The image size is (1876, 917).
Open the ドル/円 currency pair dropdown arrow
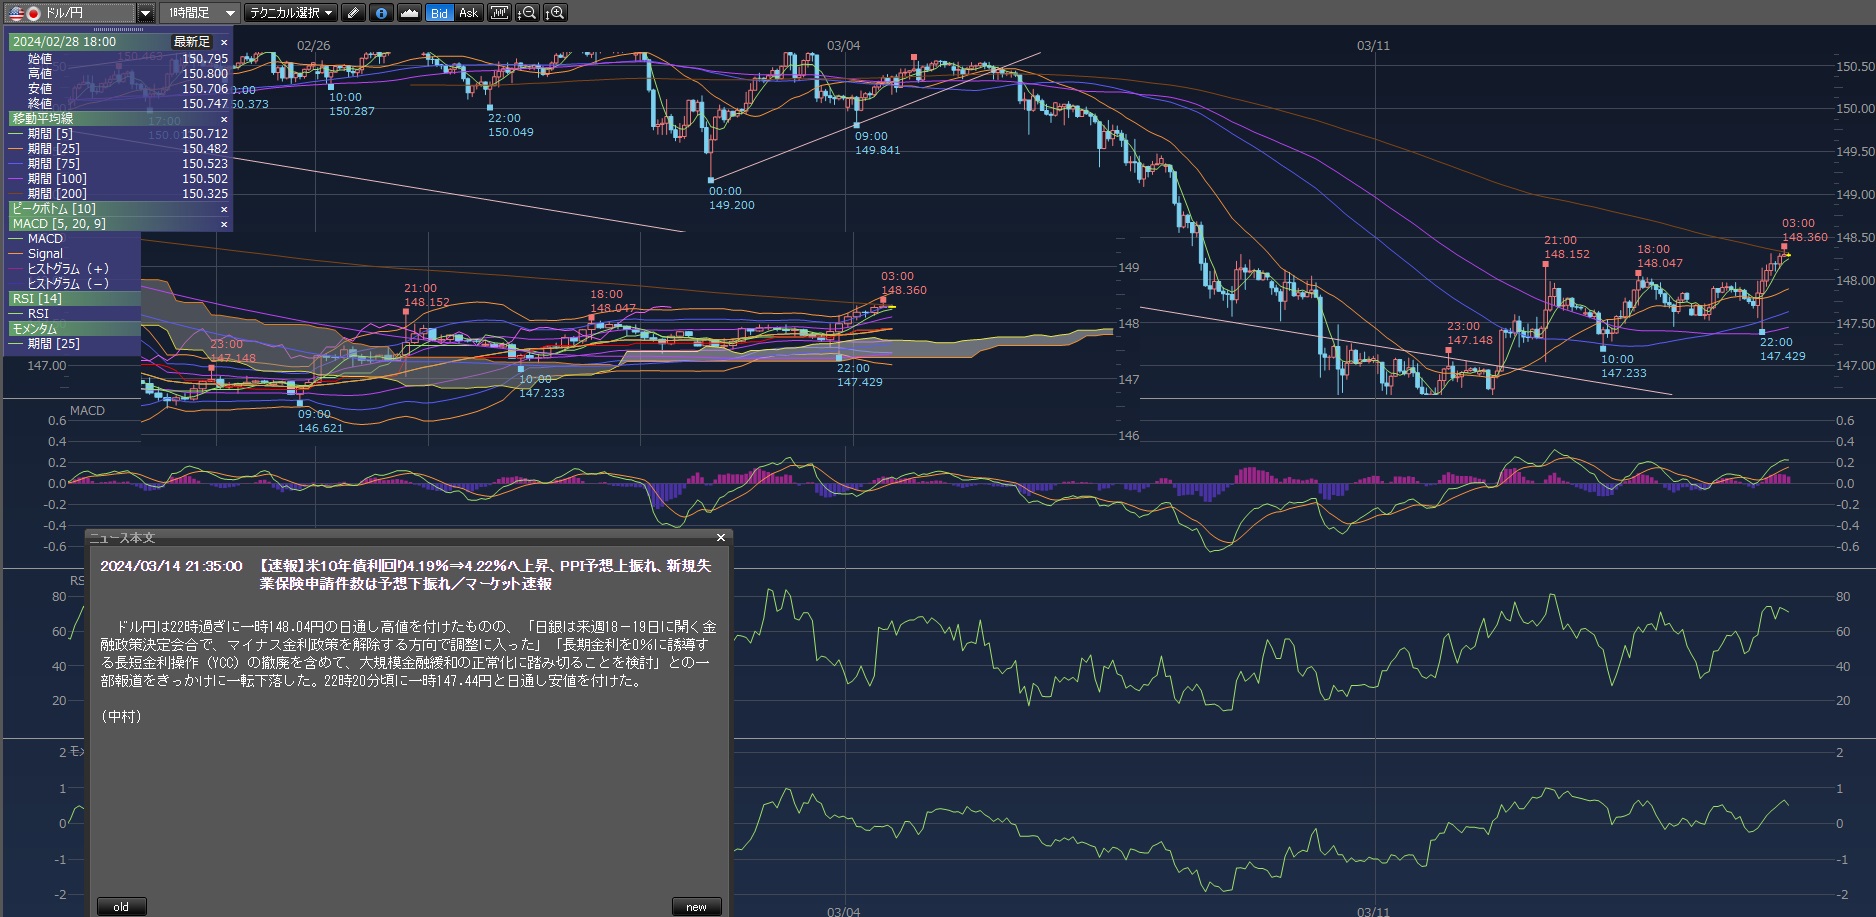click(145, 13)
